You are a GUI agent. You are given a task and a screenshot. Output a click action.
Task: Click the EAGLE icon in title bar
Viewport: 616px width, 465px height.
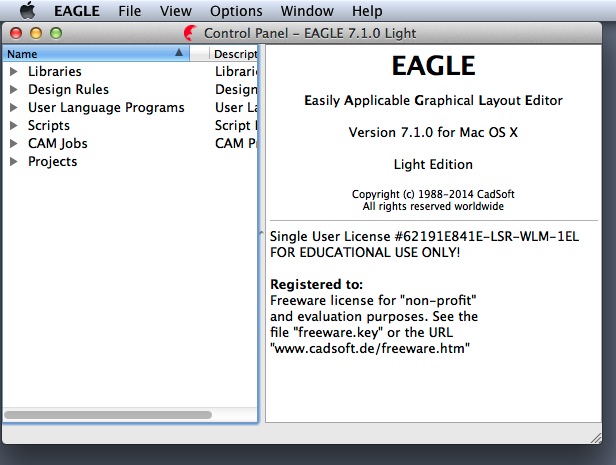click(x=190, y=33)
